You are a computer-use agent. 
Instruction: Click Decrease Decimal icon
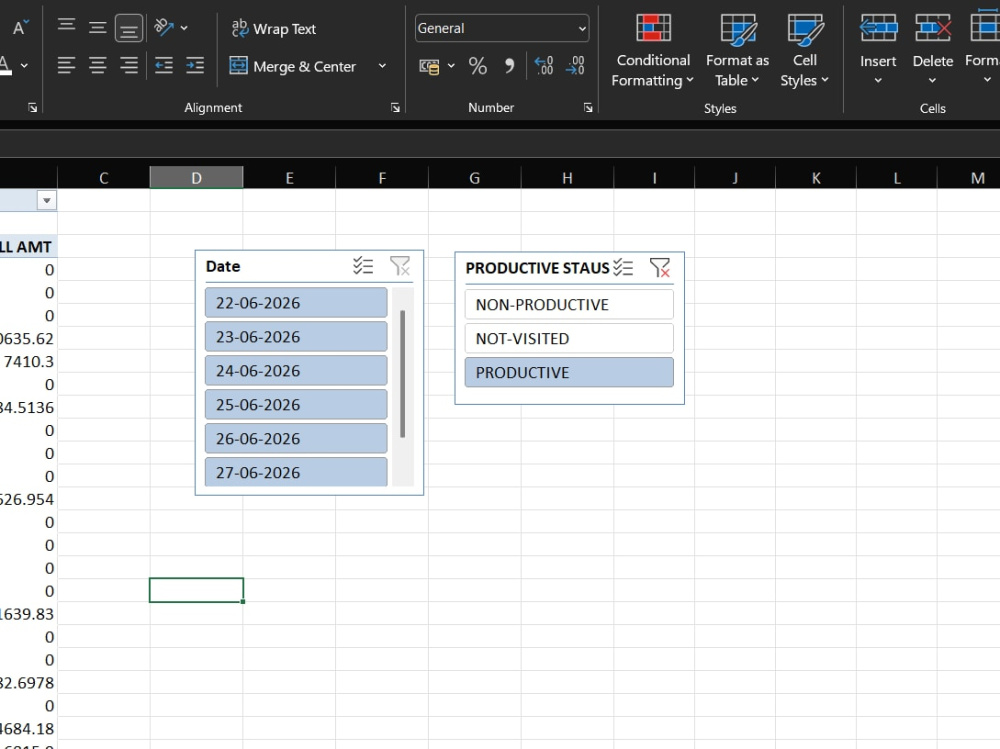coord(575,66)
